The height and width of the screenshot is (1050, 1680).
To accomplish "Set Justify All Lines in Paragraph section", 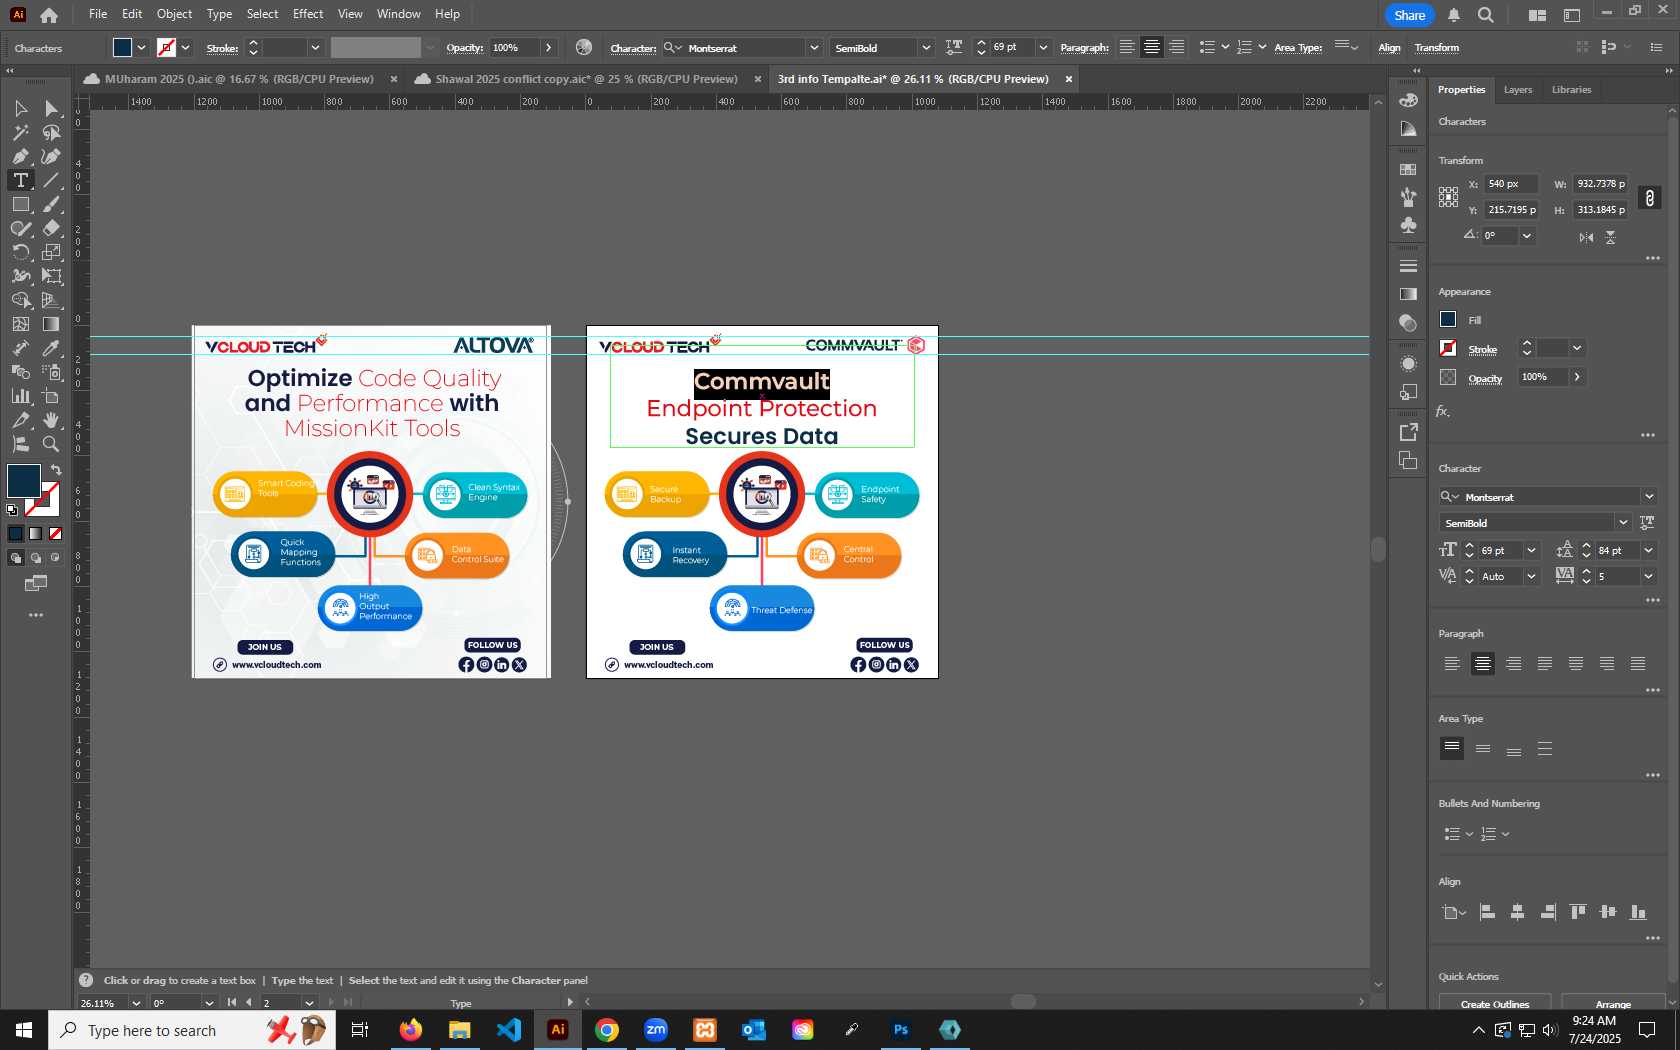I will 1638,664.
